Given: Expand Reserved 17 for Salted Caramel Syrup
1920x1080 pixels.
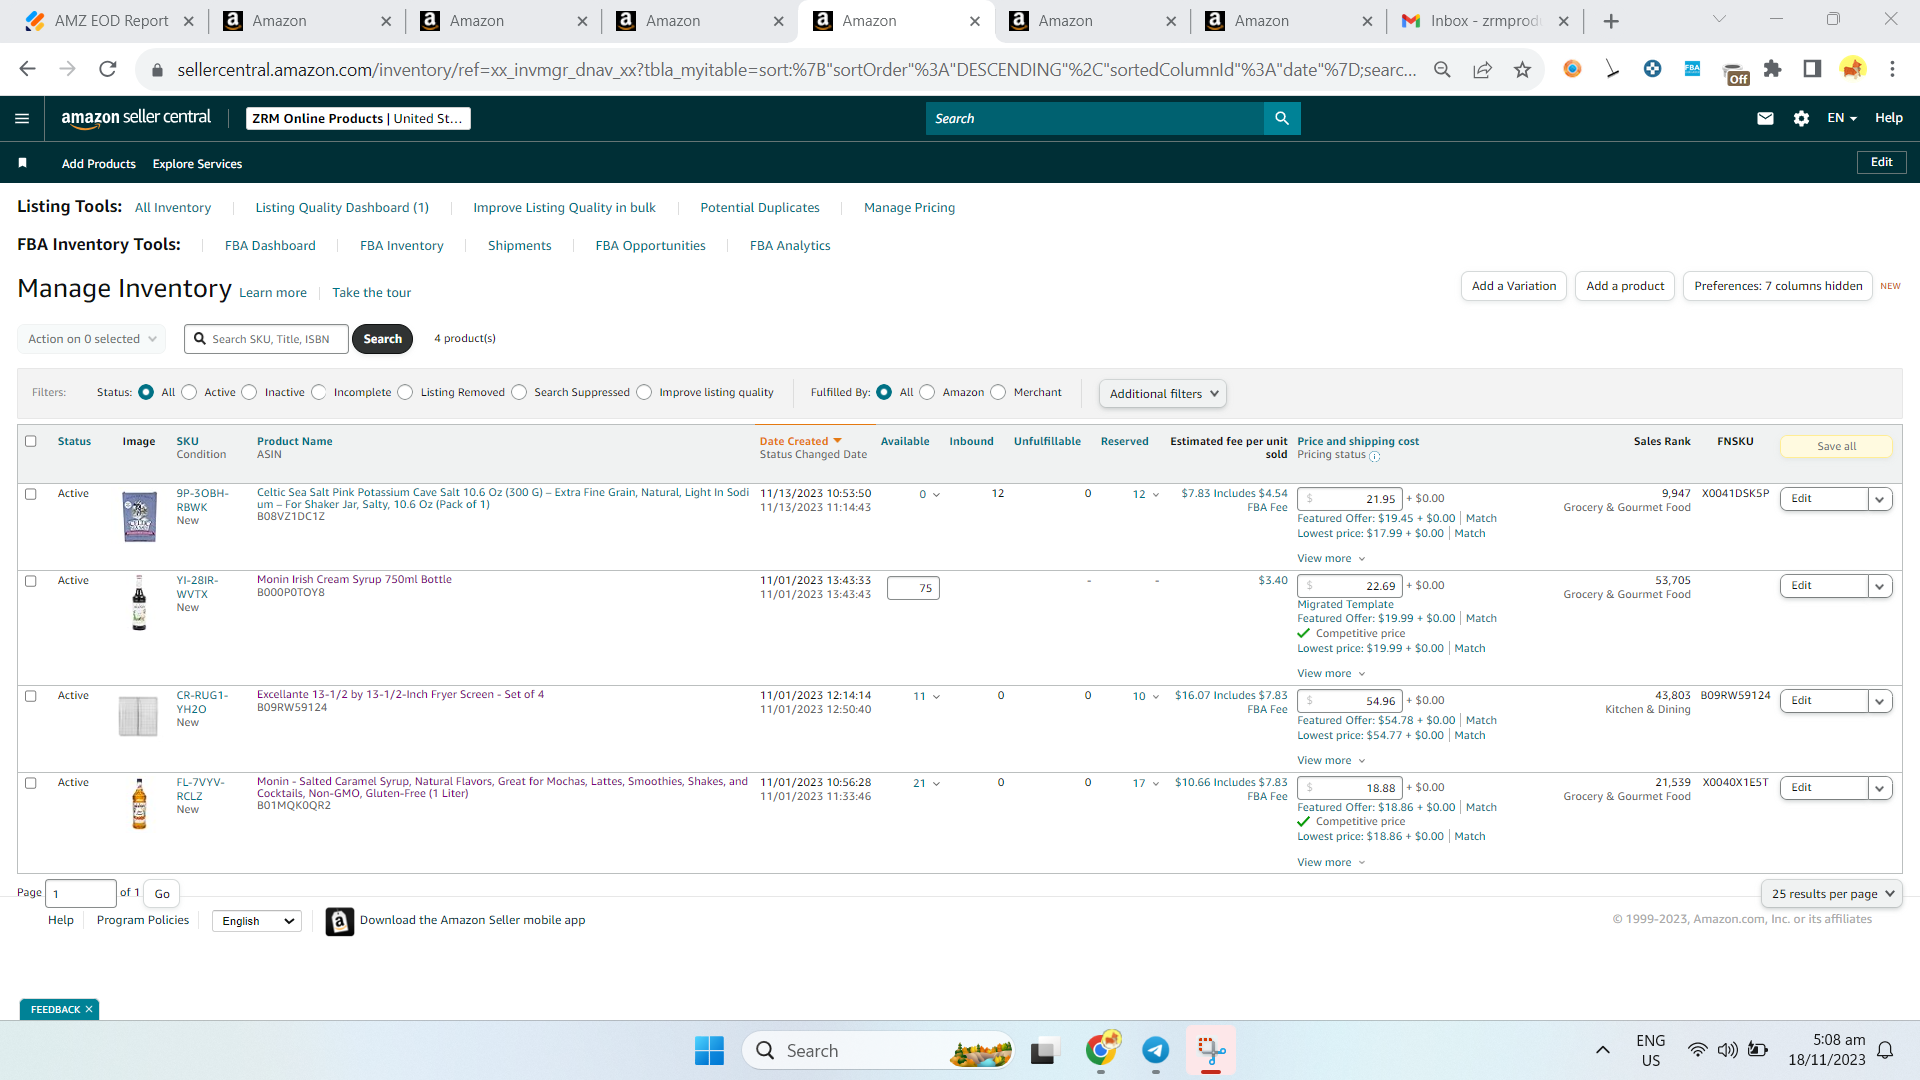Looking at the screenshot, I should pos(1146,784).
